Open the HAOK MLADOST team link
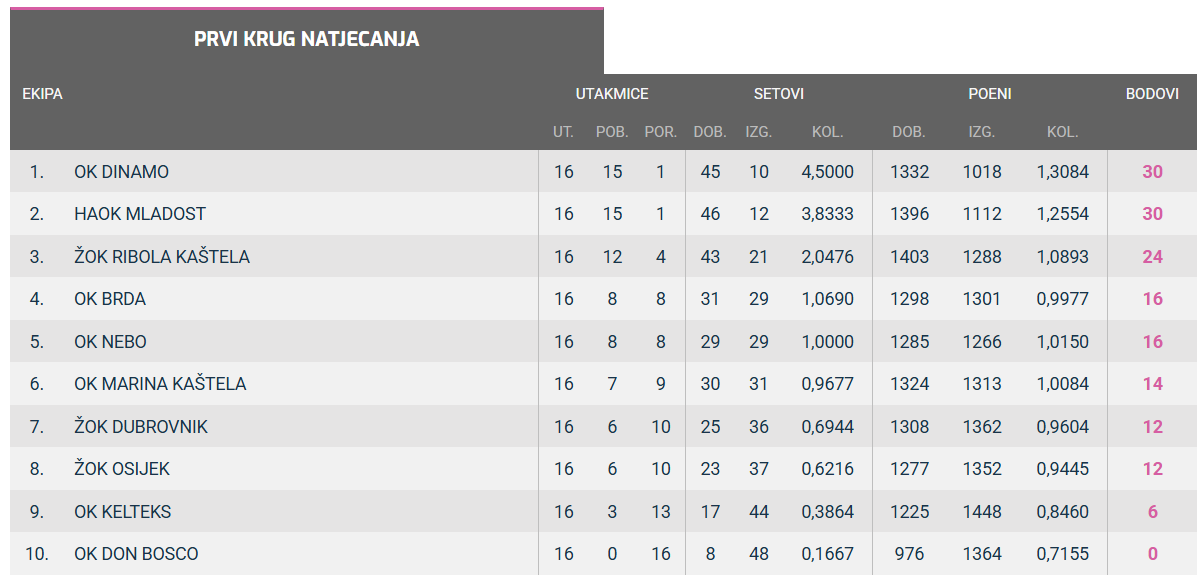Image resolution: width=1203 pixels, height=582 pixels. click(140, 214)
